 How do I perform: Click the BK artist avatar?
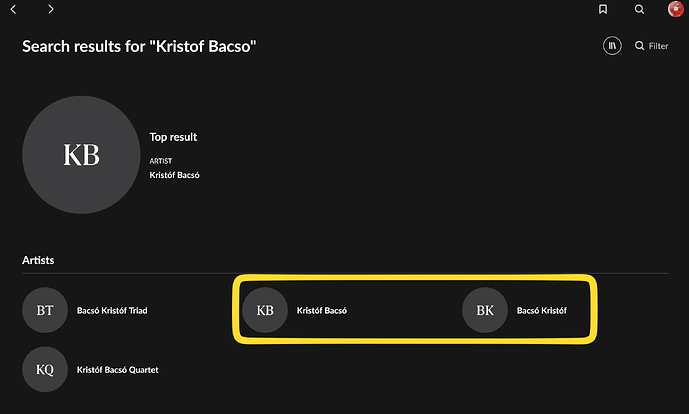(x=485, y=310)
